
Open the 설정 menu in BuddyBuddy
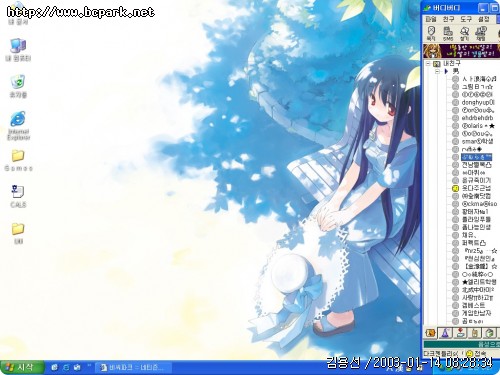coord(484,19)
